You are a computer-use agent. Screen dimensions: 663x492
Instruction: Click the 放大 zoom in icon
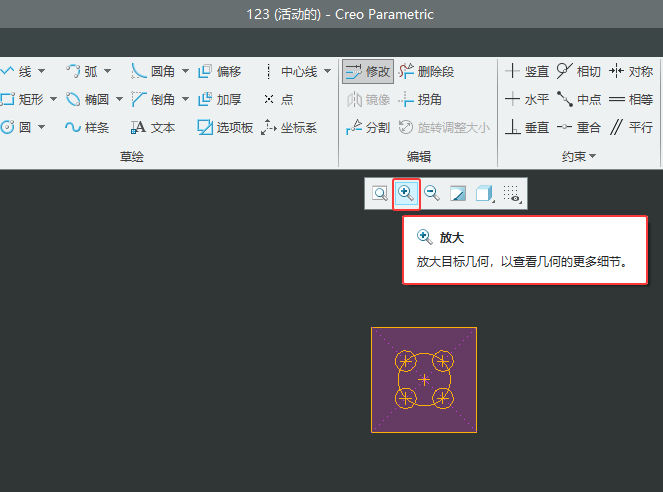406,194
